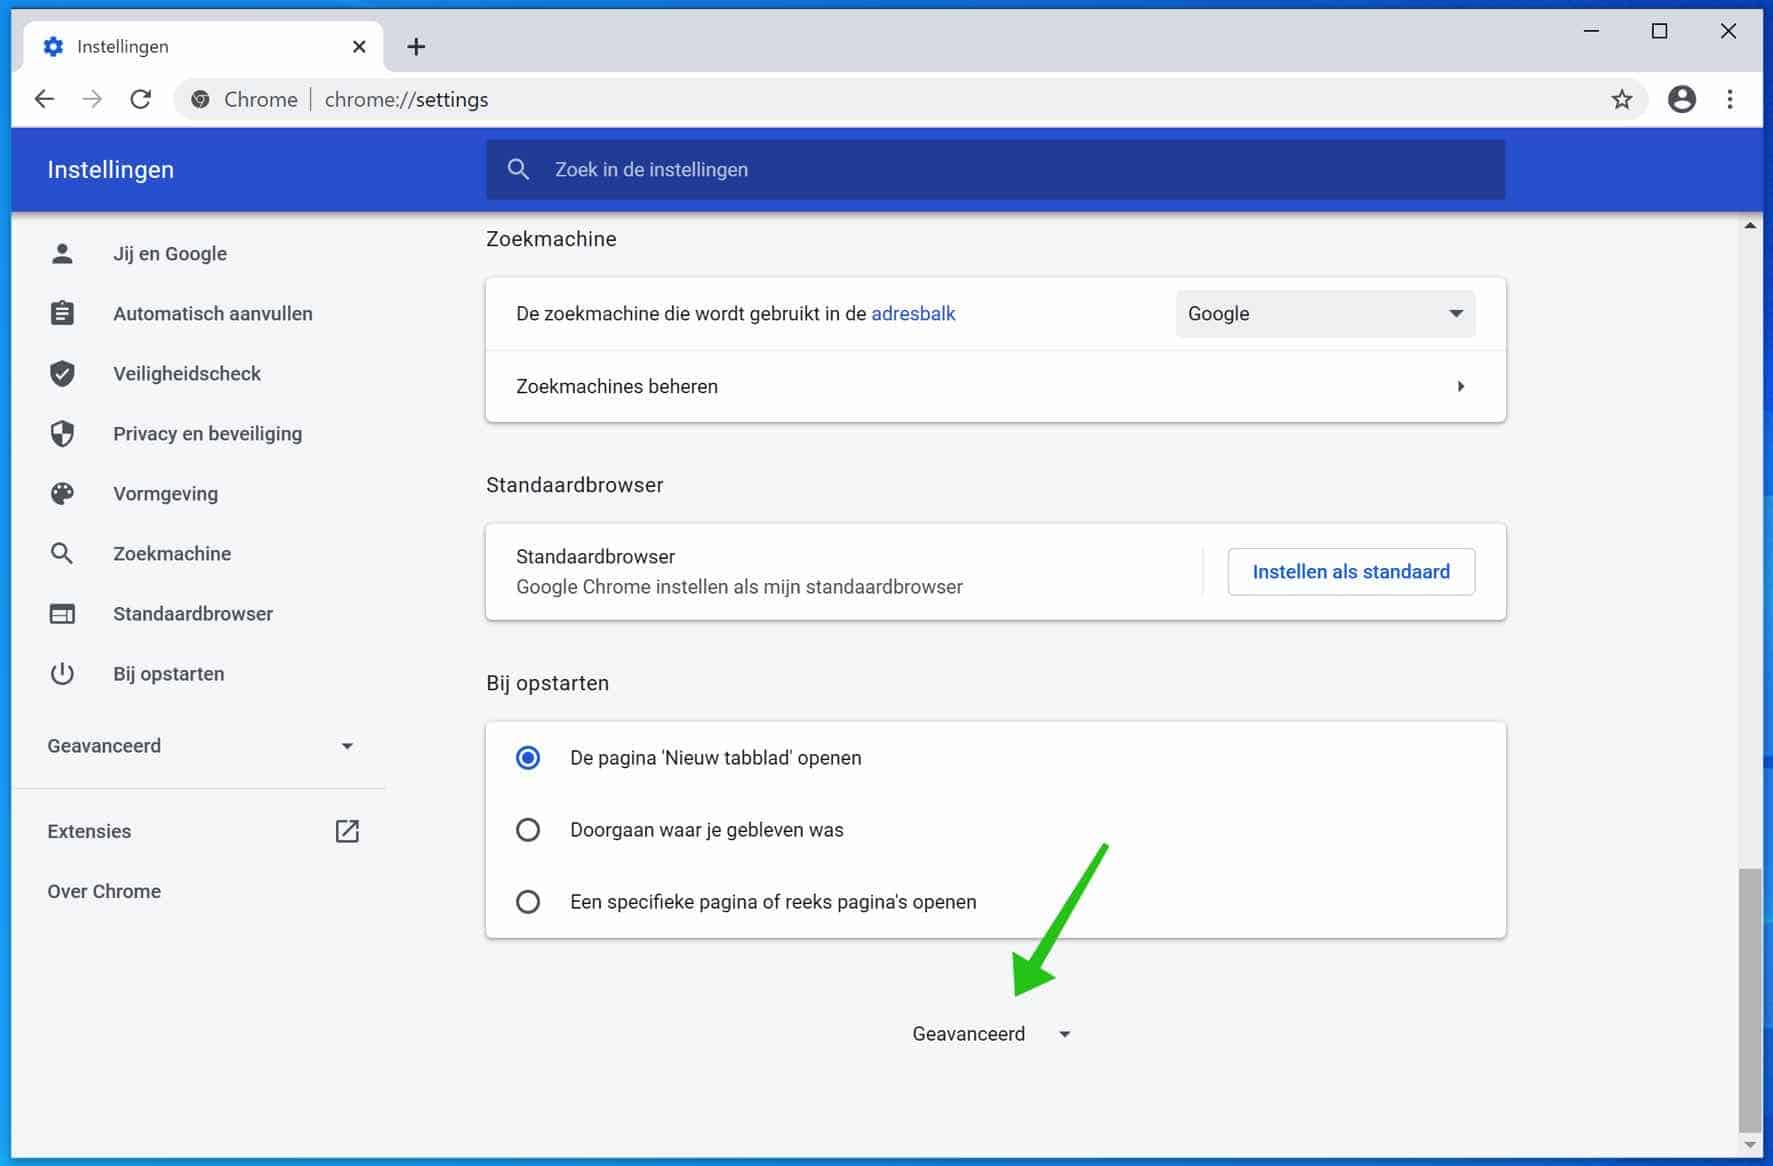Expand Geavanceerd at bottom of page

991,1034
